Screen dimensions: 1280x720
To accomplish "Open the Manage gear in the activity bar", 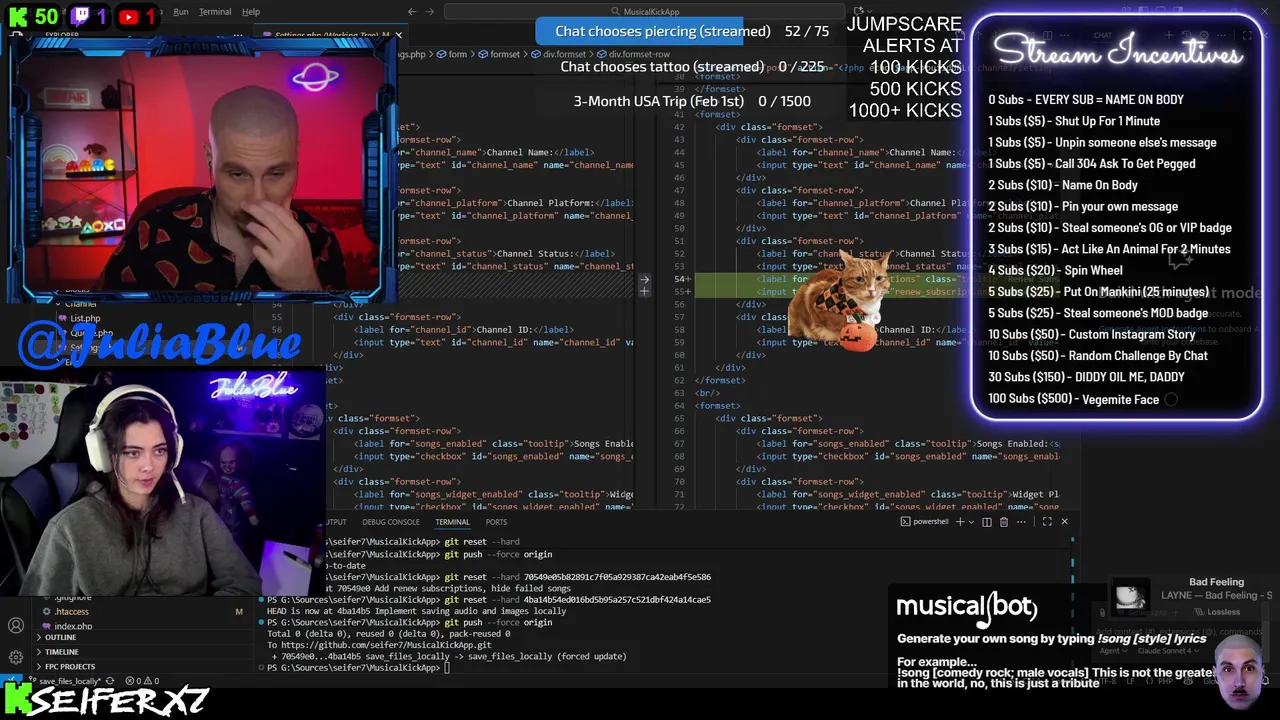I will [x=16, y=657].
